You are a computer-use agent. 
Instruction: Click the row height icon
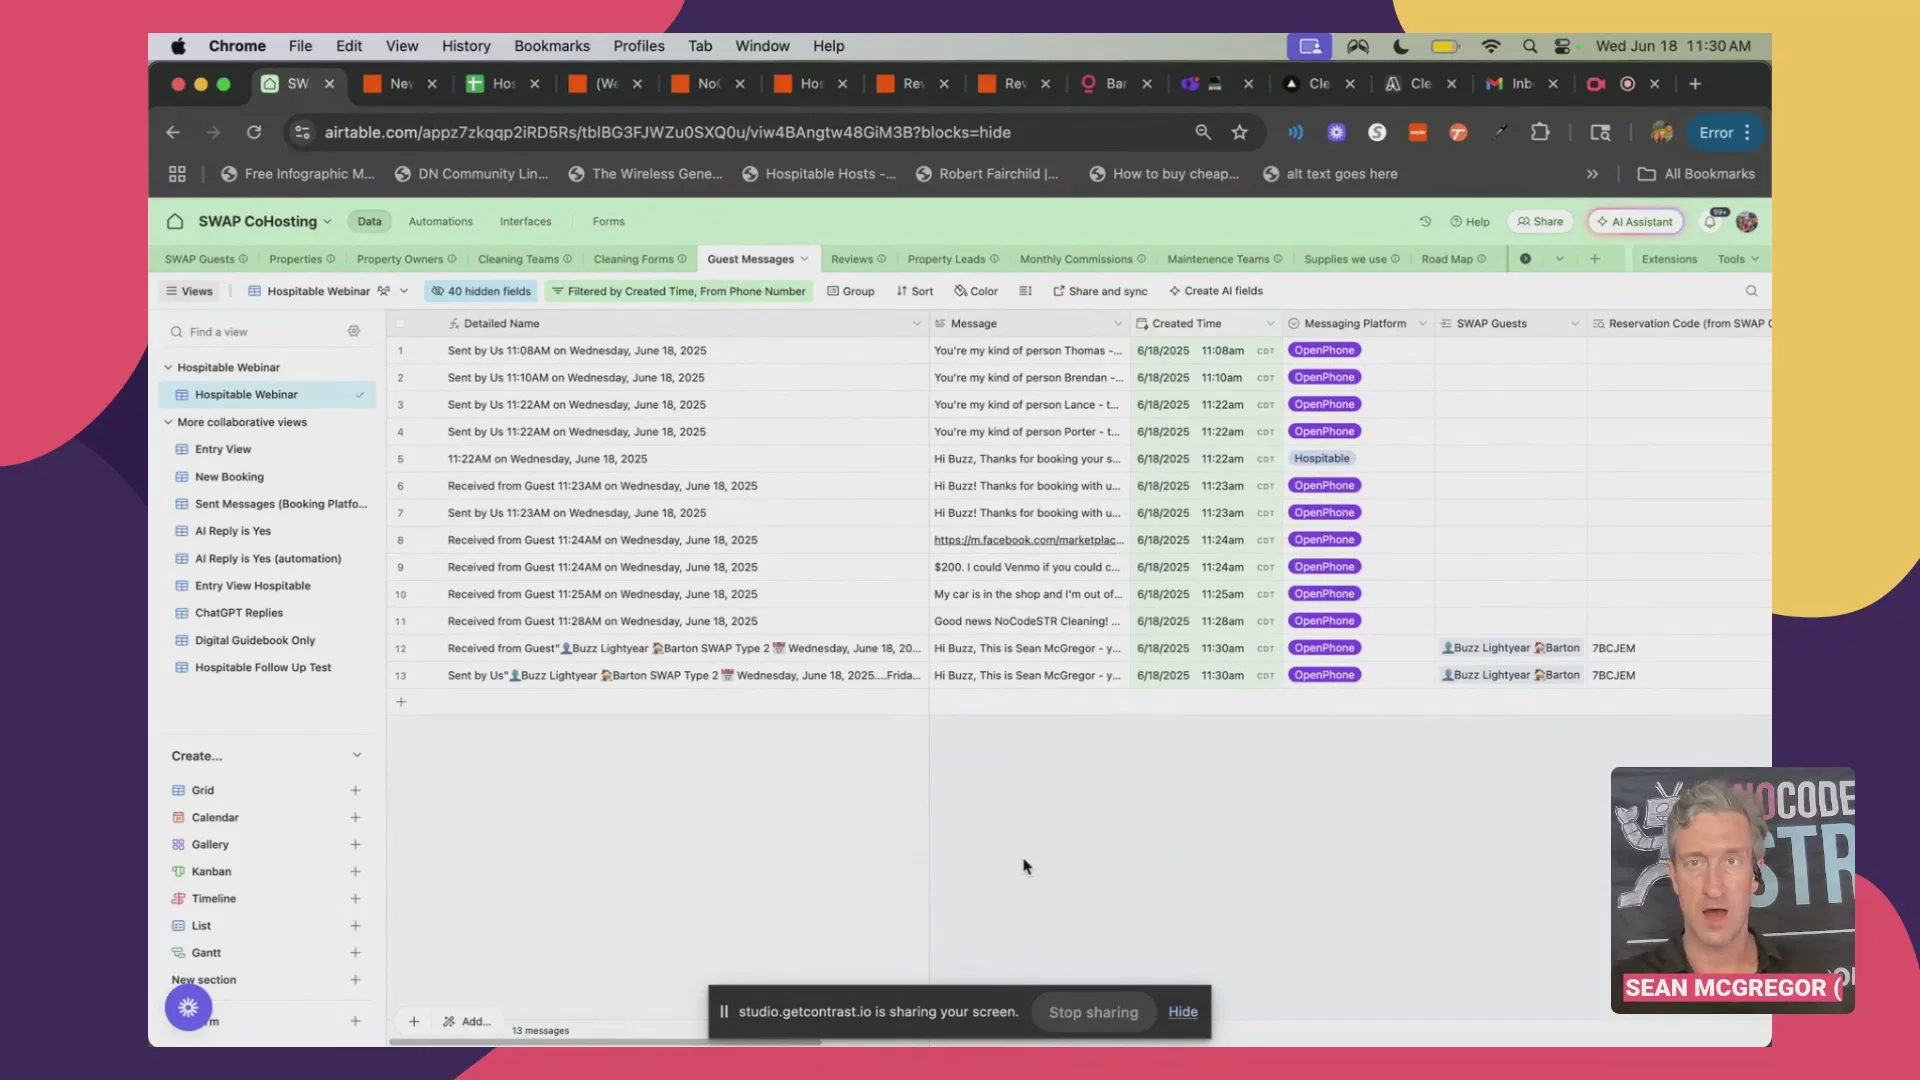click(1025, 291)
